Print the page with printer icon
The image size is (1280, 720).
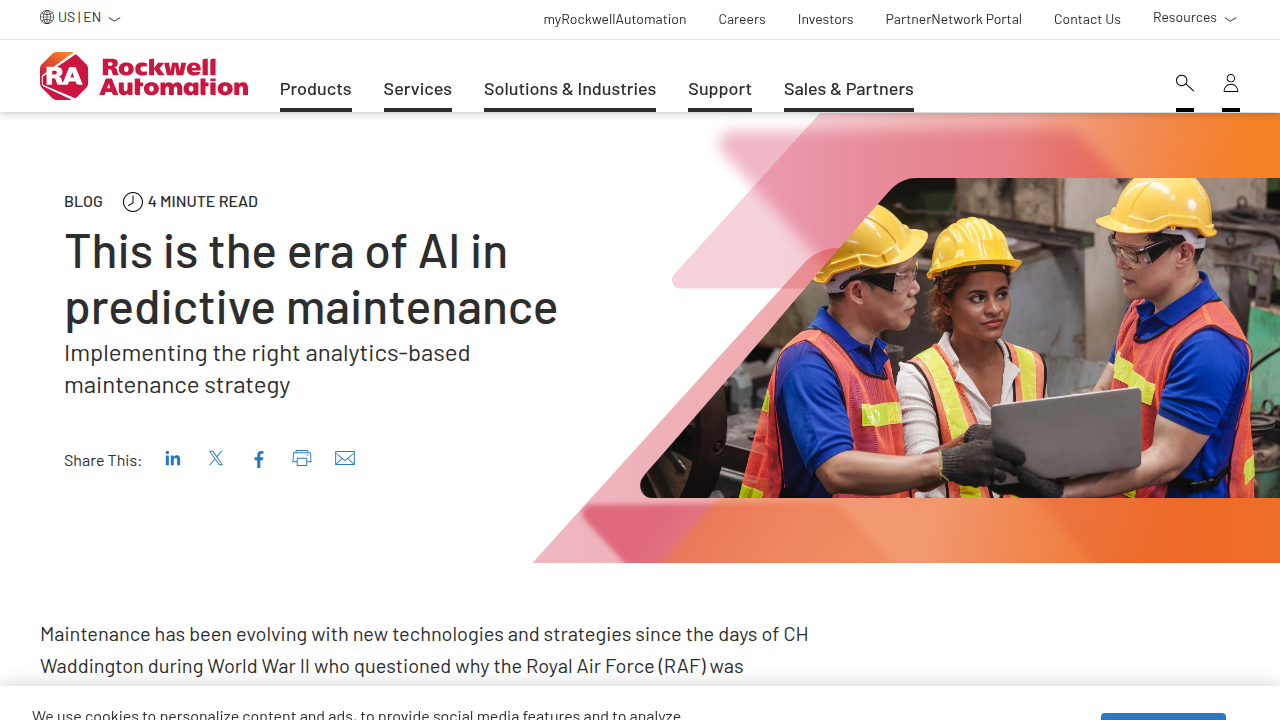(302, 458)
